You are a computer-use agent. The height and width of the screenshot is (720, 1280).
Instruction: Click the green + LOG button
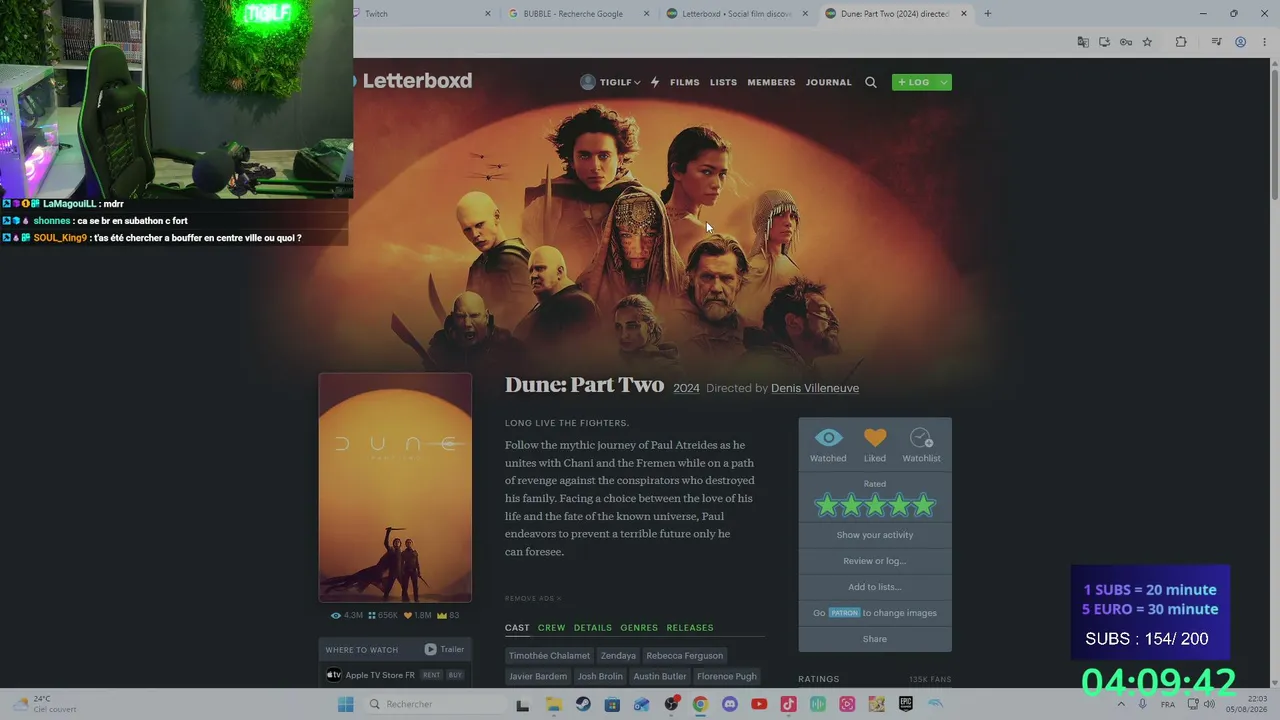click(913, 82)
